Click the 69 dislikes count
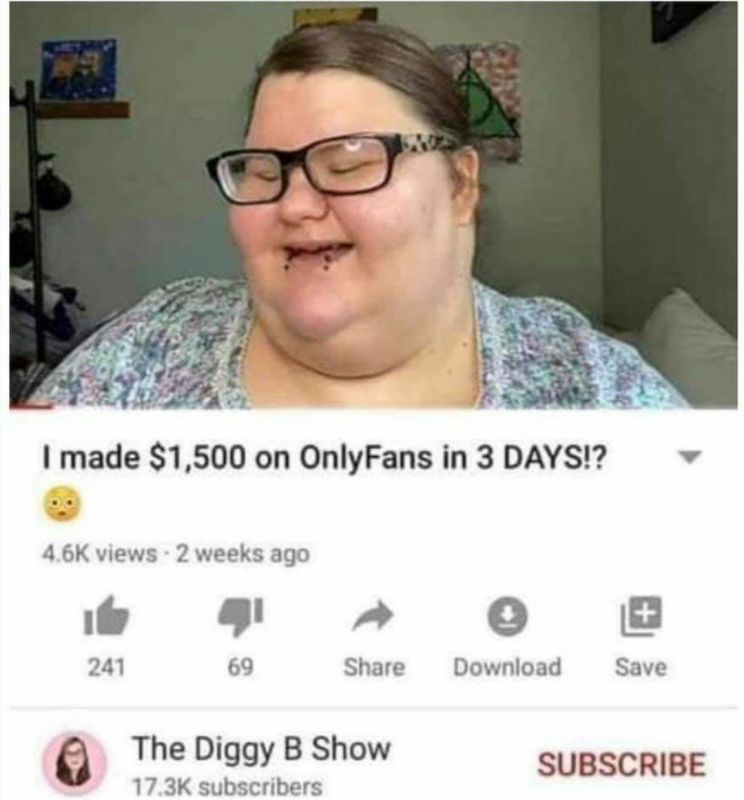Viewport: 744px width, 800px height. click(x=240, y=667)
